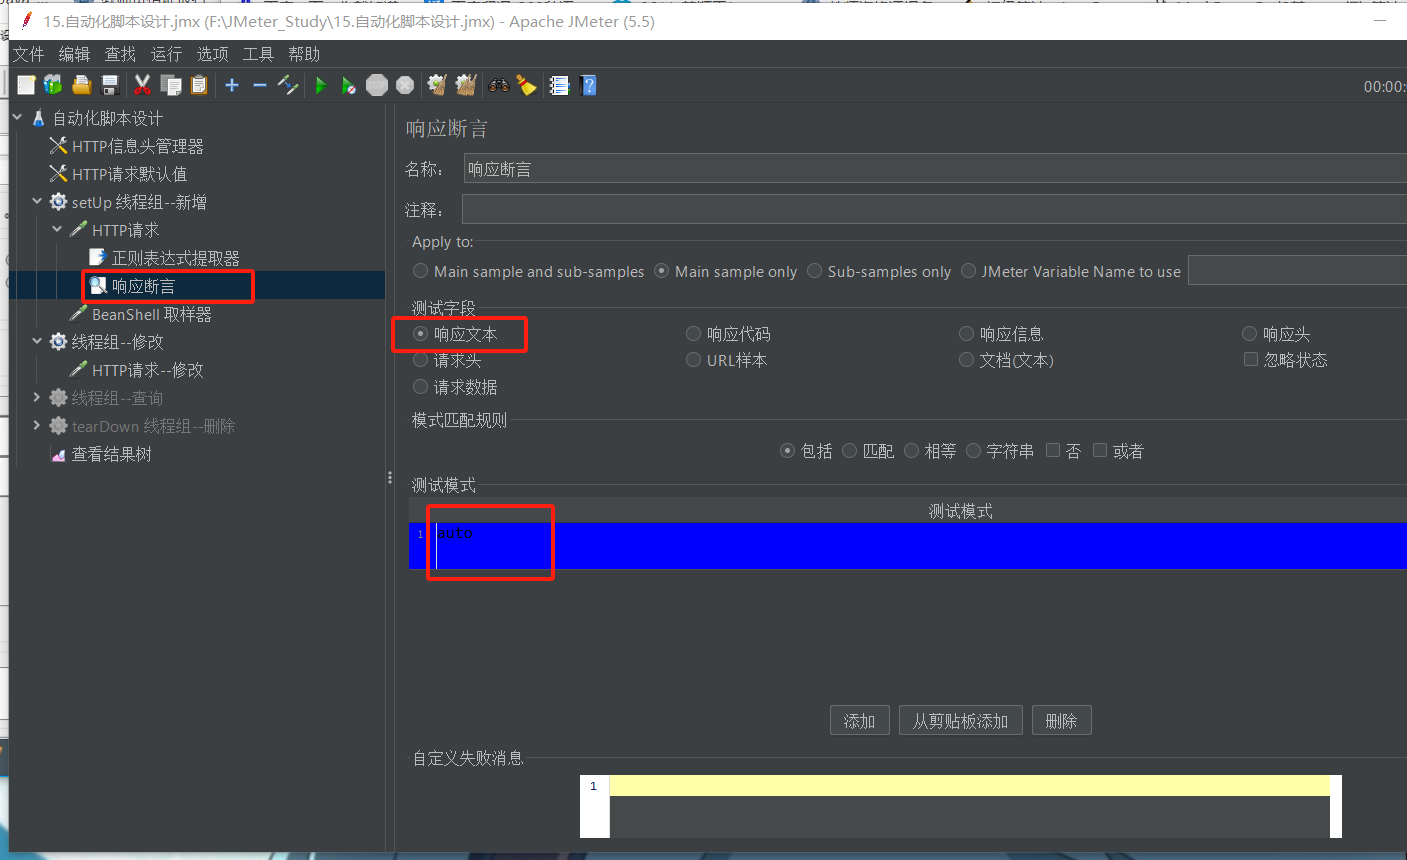
Task: Toggle the 否 checkbox
Action: [1053, 451]
